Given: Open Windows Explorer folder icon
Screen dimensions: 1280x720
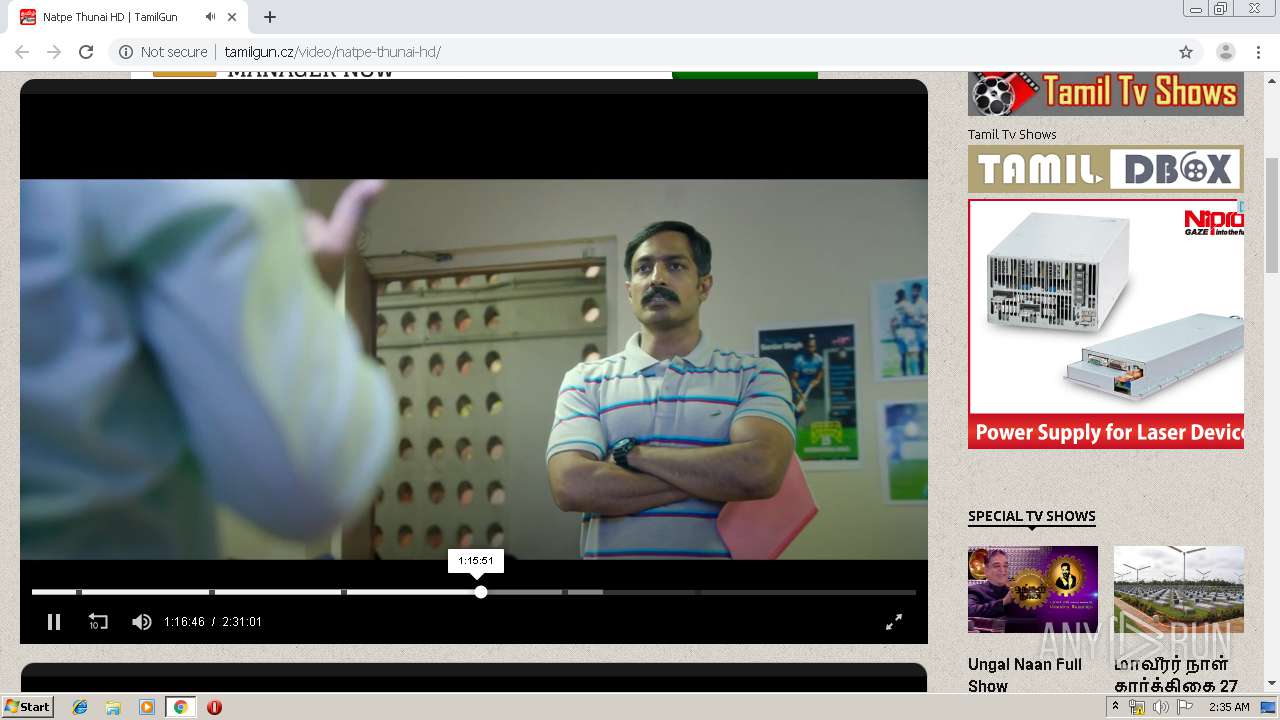Looking at the screenshot, I should tap(113, 707).
